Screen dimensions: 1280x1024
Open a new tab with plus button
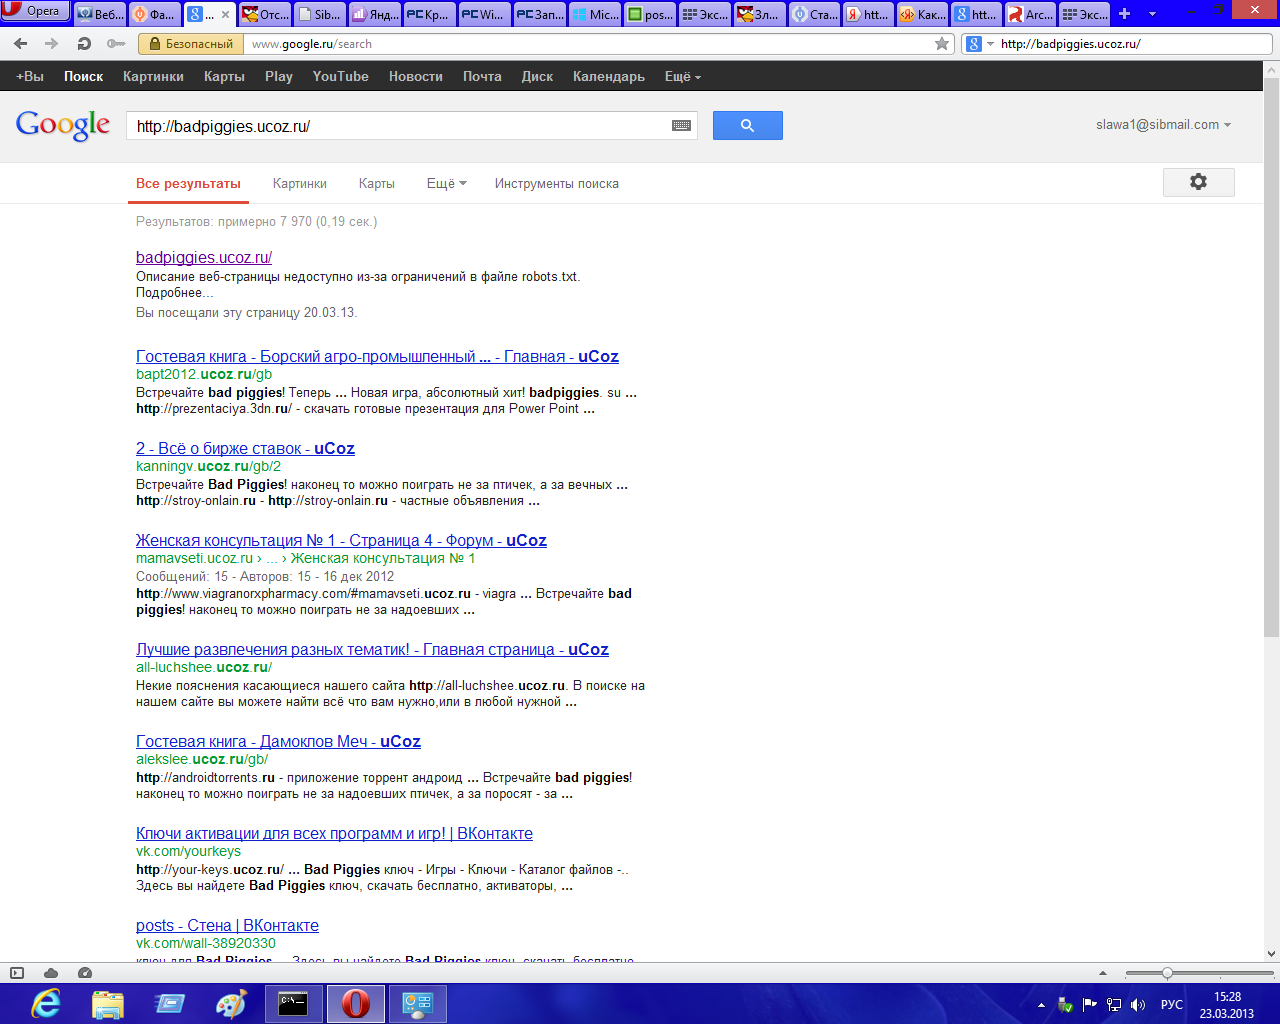1125,14
